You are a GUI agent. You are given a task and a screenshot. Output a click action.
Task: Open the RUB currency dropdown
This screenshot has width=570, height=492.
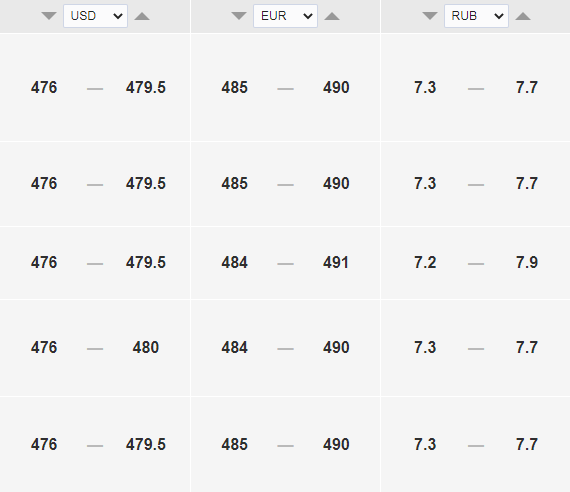[476, 16]
